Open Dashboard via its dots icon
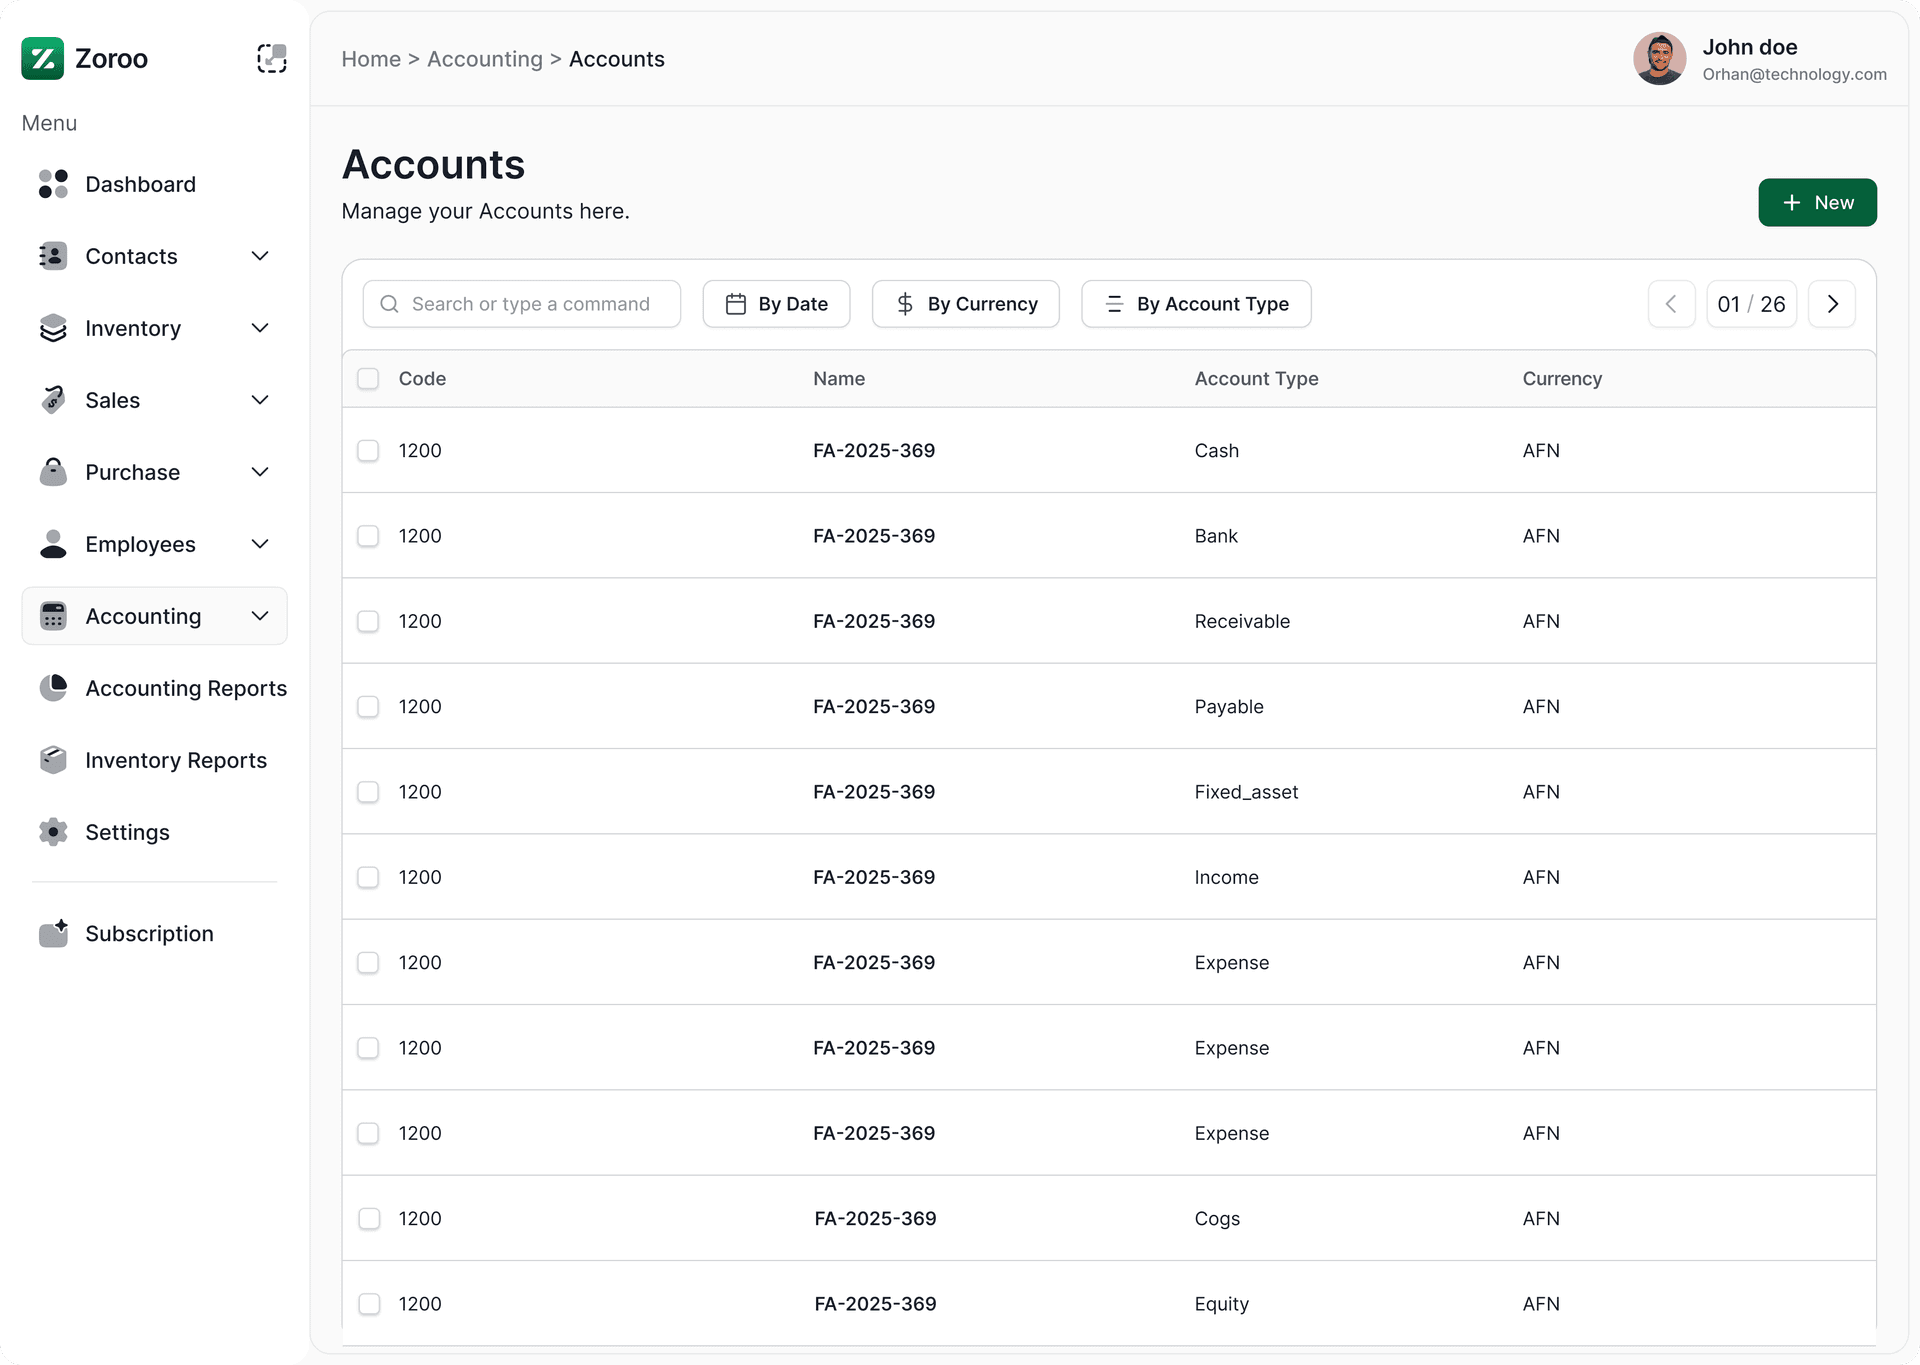The height and width of the screenshot is (1365, 1920). tap(53, 184)
